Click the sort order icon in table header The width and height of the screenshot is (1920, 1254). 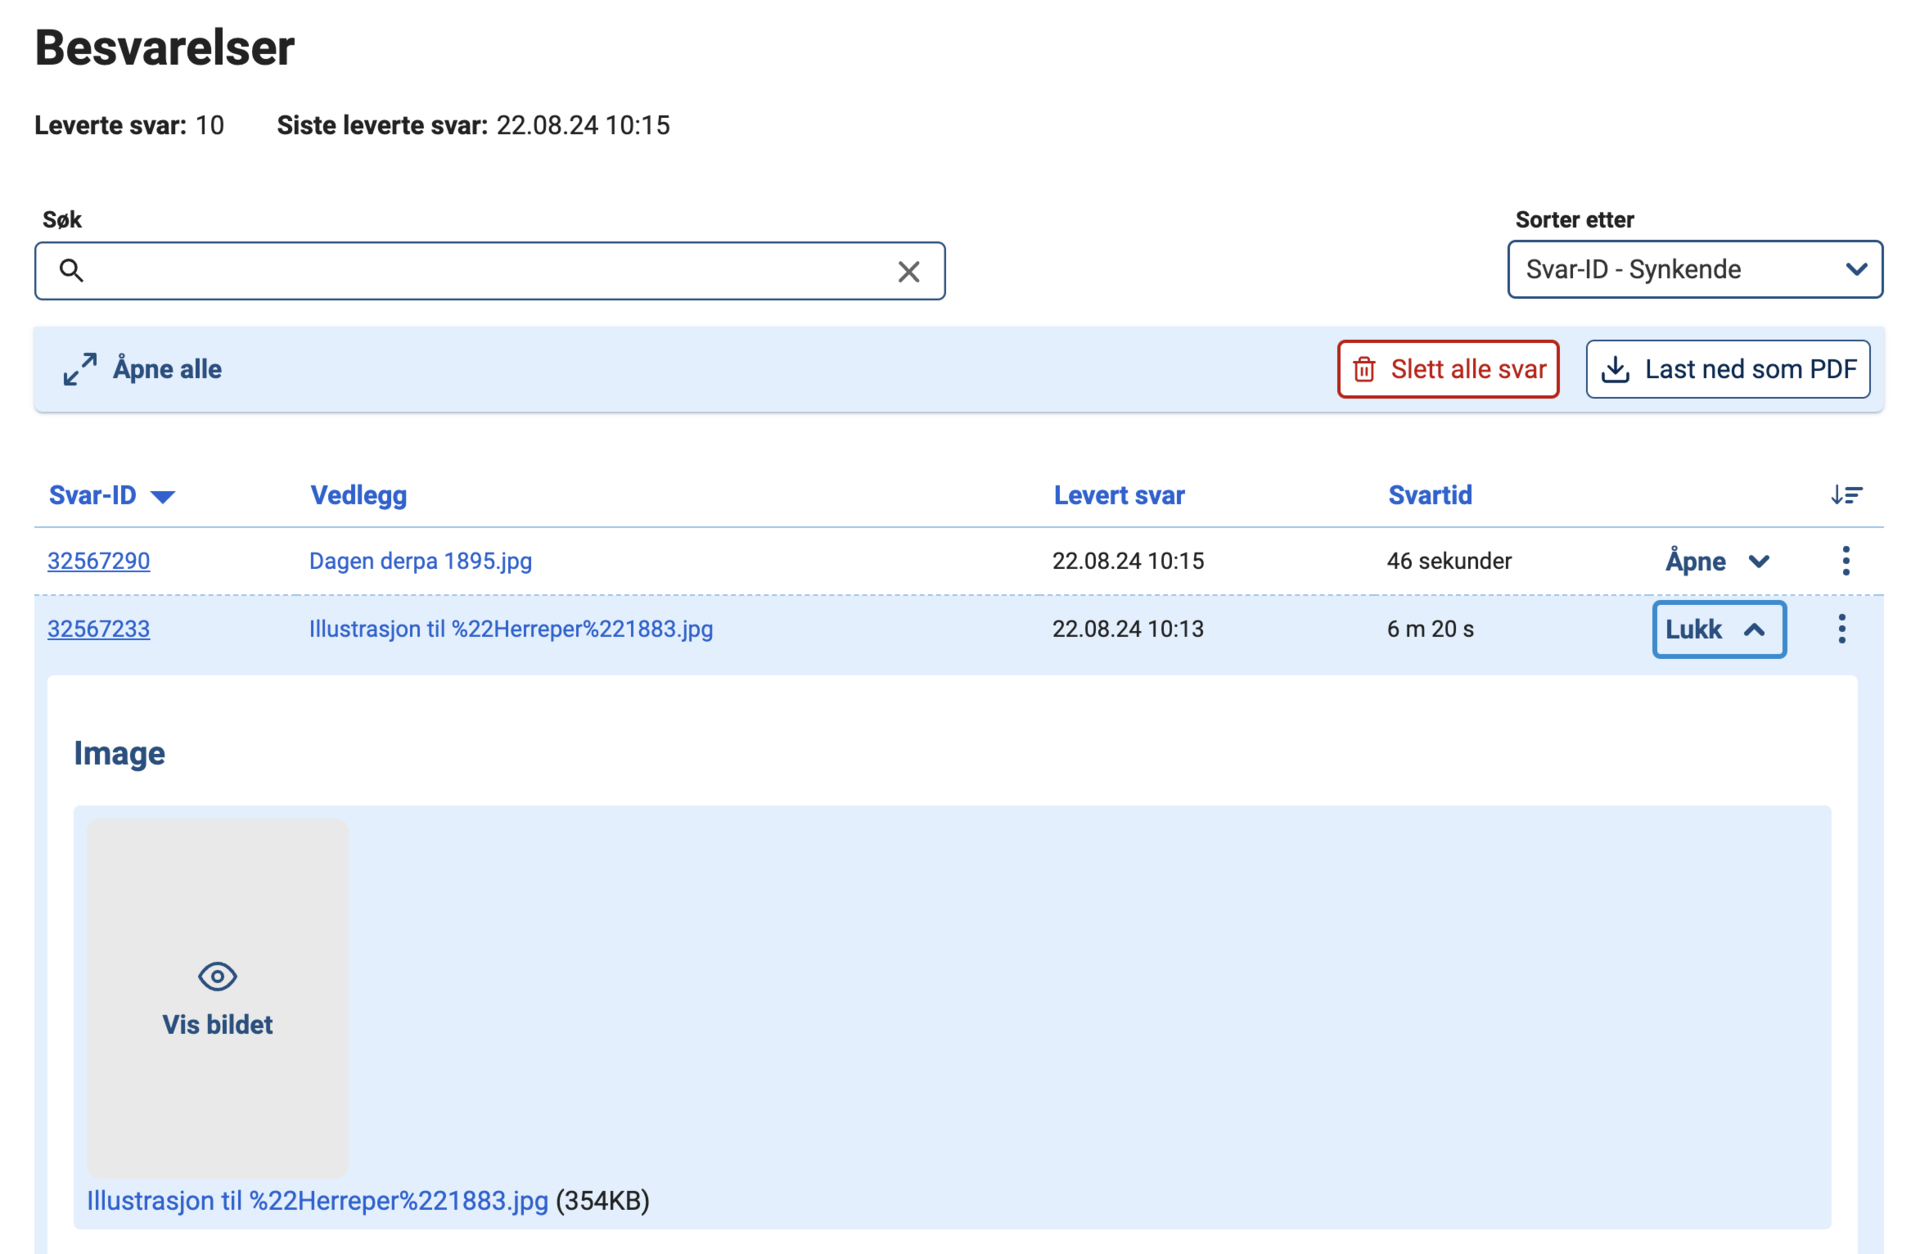(1846, 495)
